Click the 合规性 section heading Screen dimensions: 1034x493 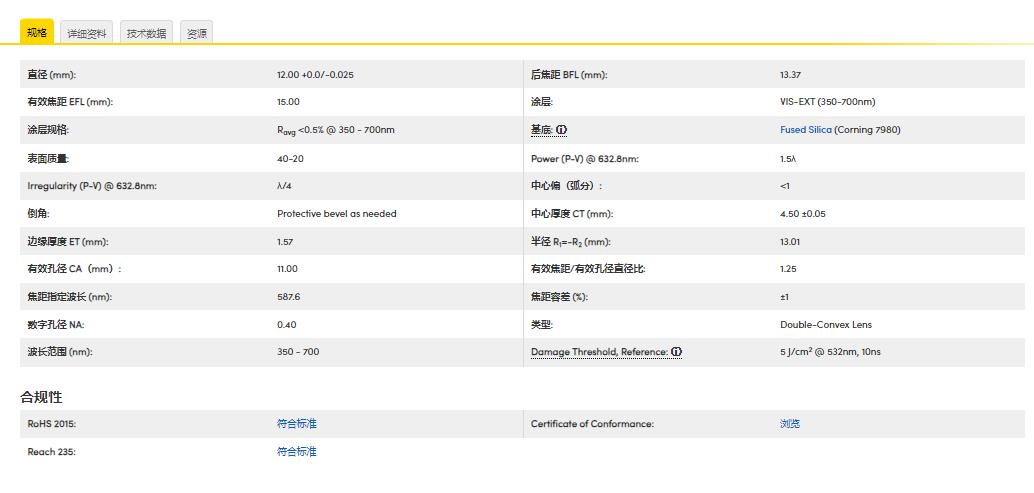pos(41,397)
